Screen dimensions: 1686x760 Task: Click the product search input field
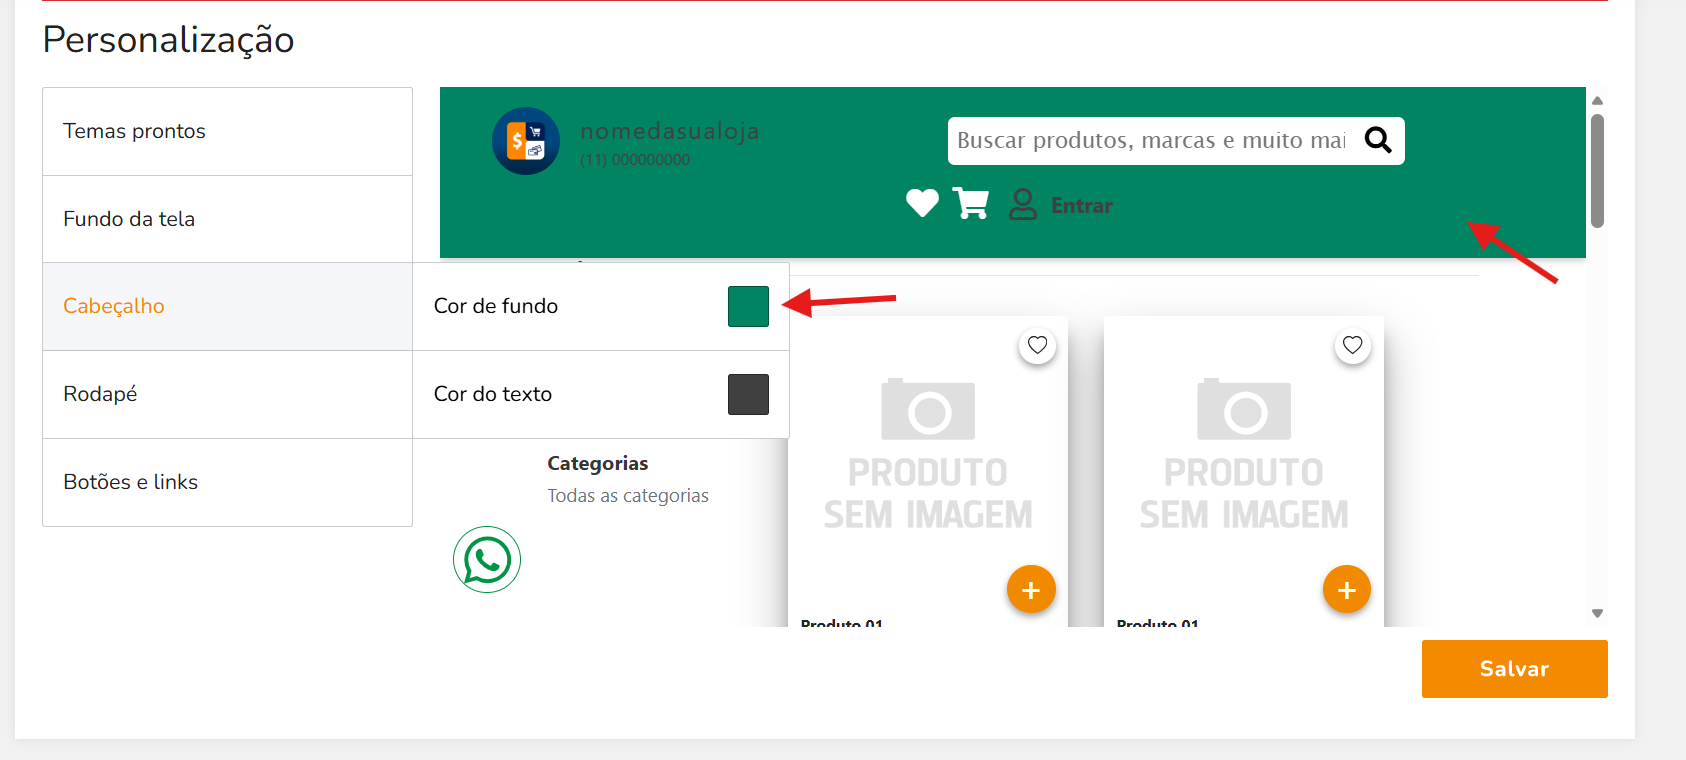tap(1150, 141)
